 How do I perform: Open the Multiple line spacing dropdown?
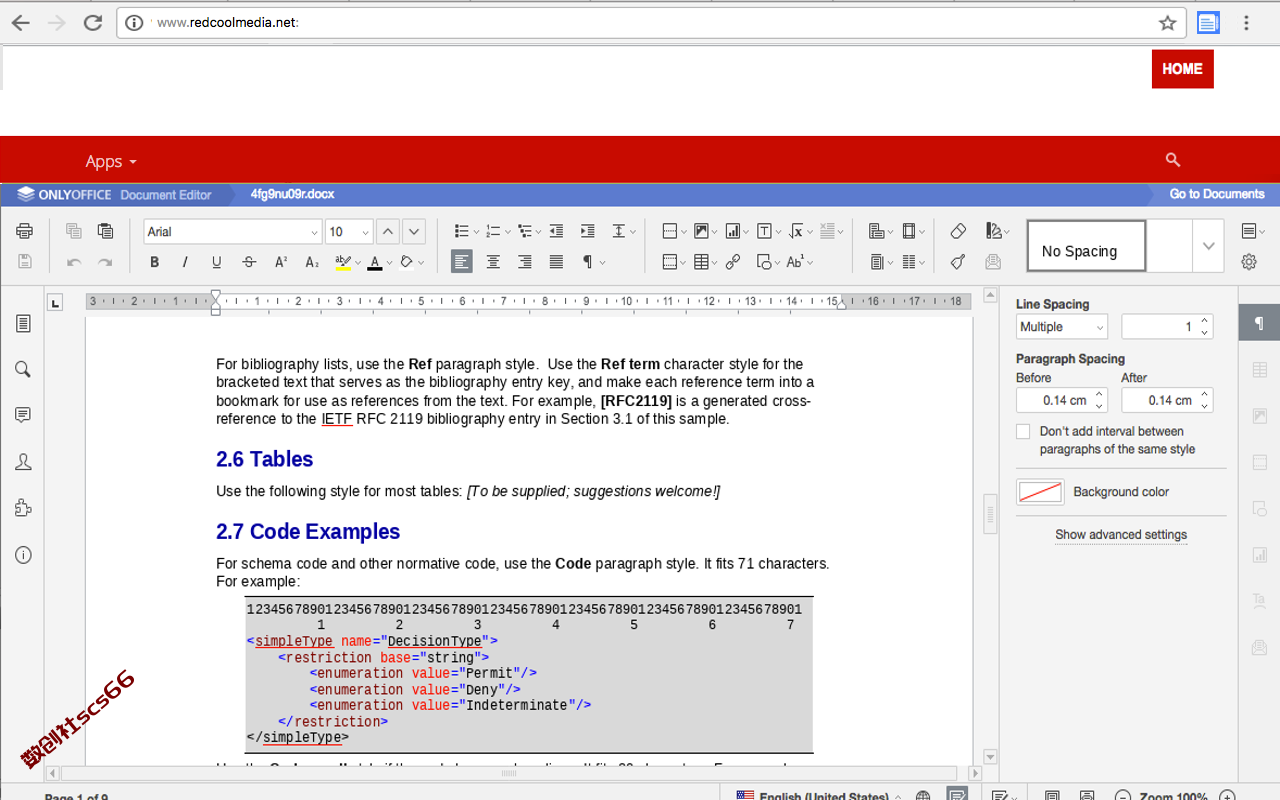(x=1062, y=327)
